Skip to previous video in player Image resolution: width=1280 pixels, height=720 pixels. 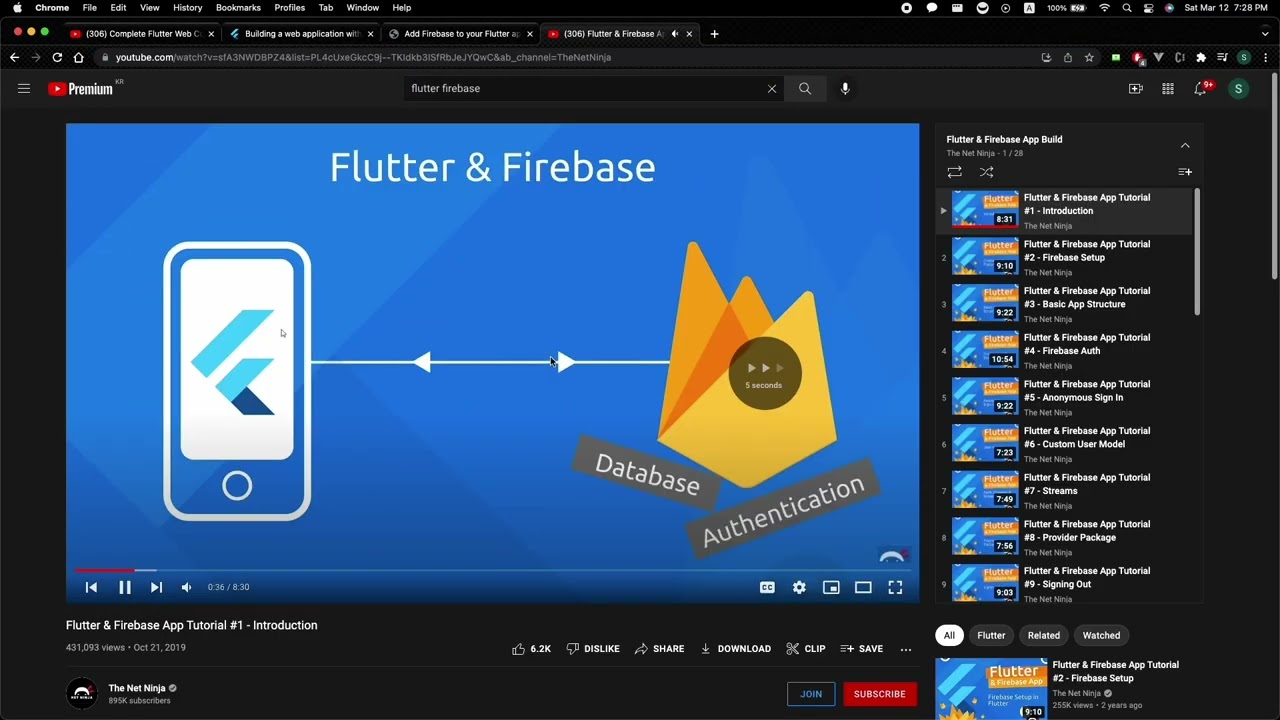(91, 587)
